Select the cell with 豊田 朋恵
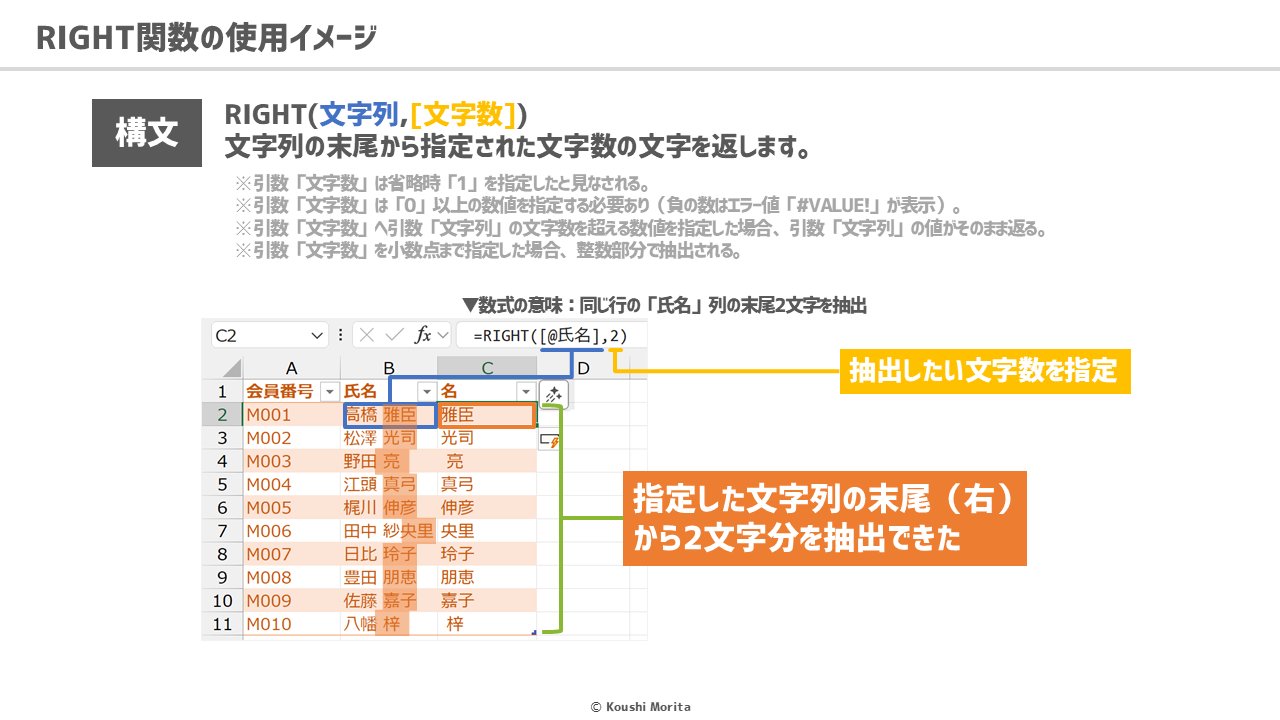The width and height of the screenshot is (1280, 720). (389, 577)
